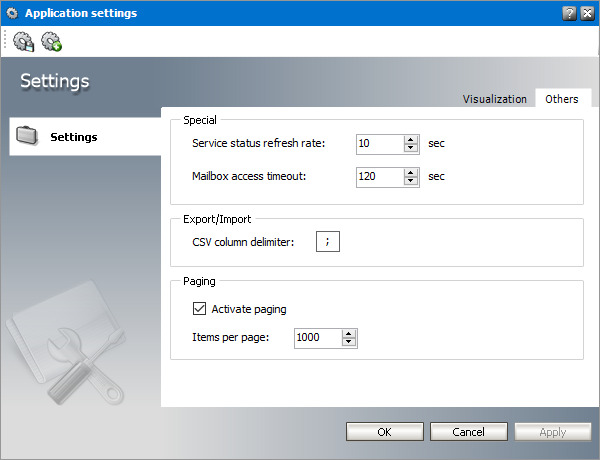This screenshot has width=600, height=460.
Task: Click the gear icon with green plus
Action: click(x=52, y=41)
